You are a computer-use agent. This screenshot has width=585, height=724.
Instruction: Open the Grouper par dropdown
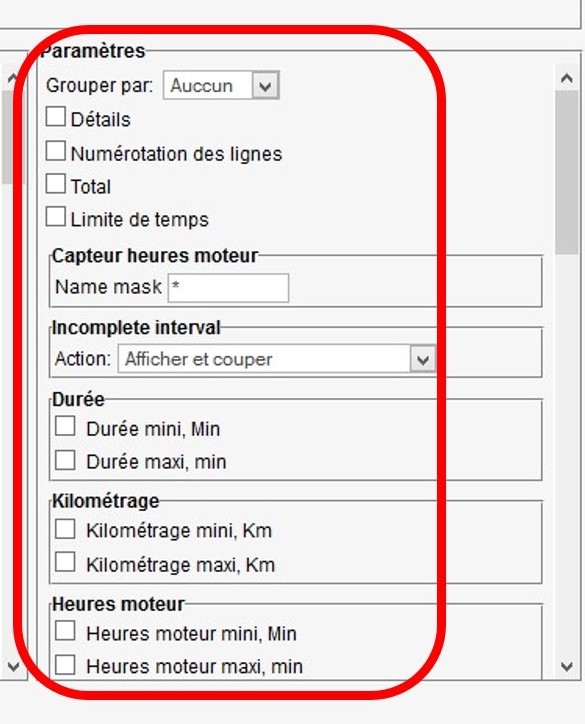click(x=221, y=85)
